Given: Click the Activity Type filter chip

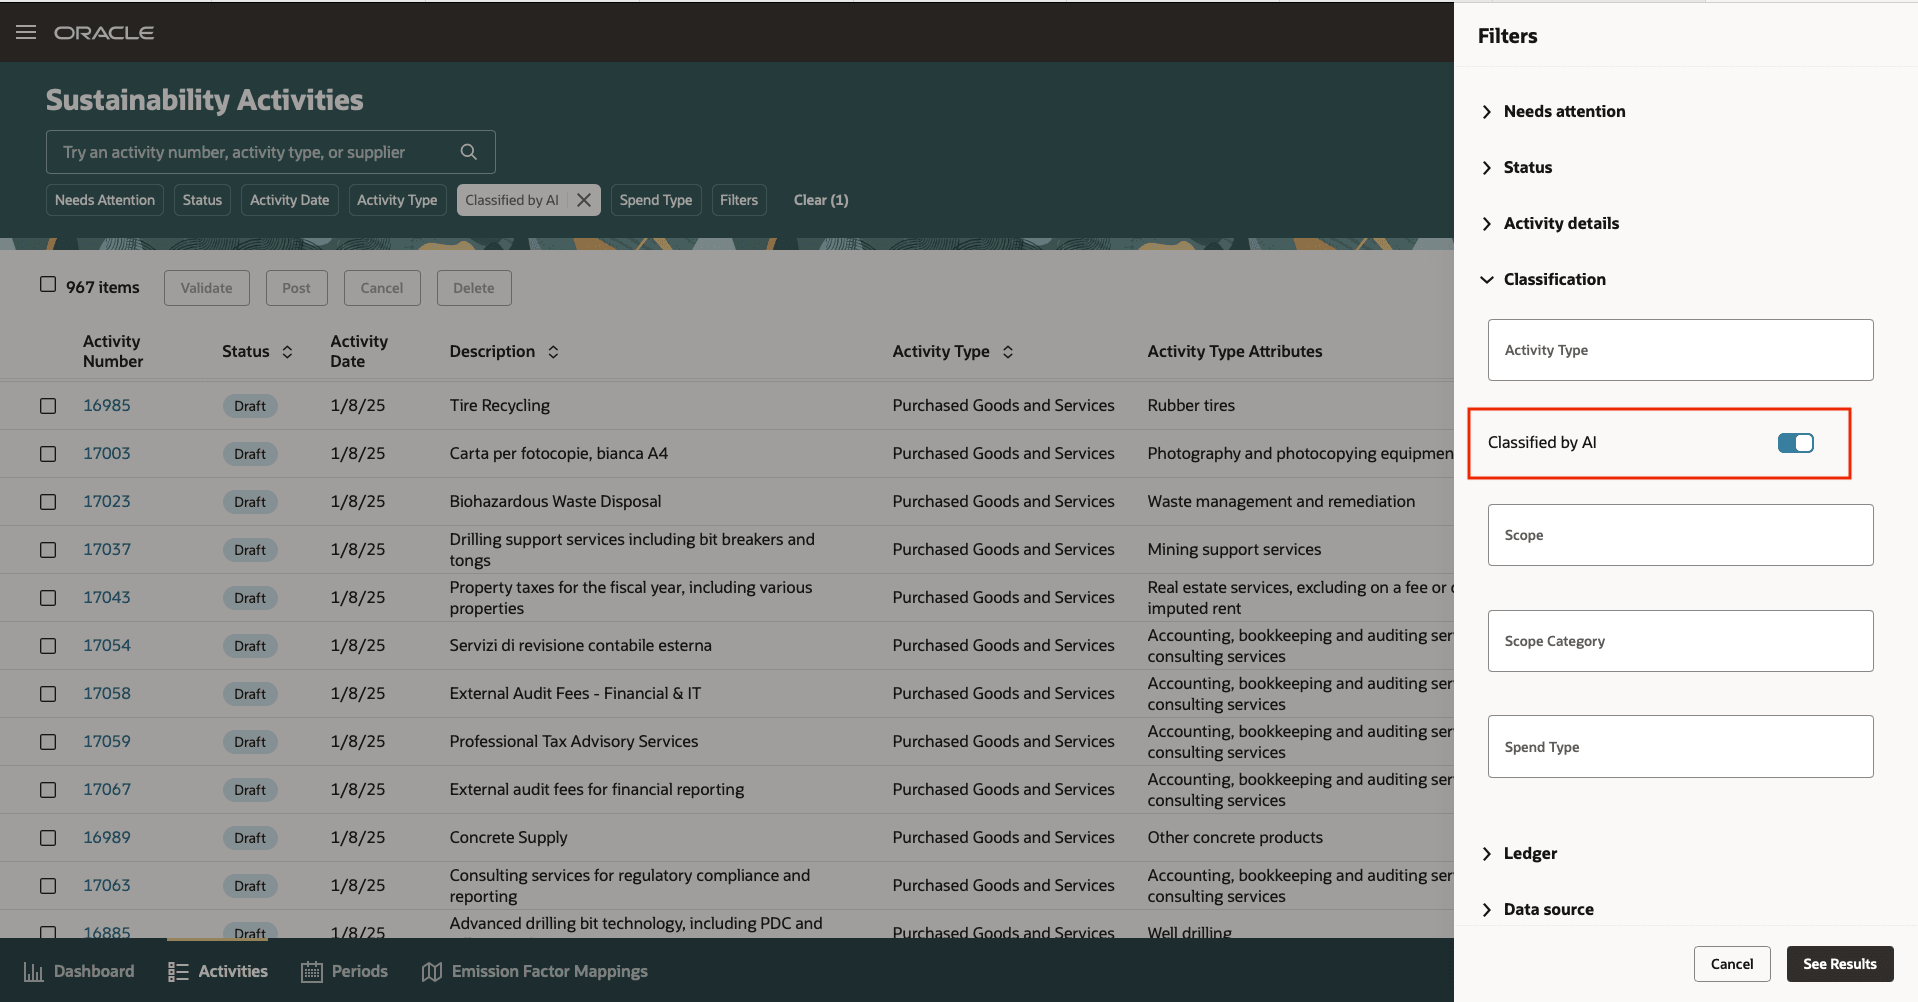Looking at the screenshot, I should (397, 200).
